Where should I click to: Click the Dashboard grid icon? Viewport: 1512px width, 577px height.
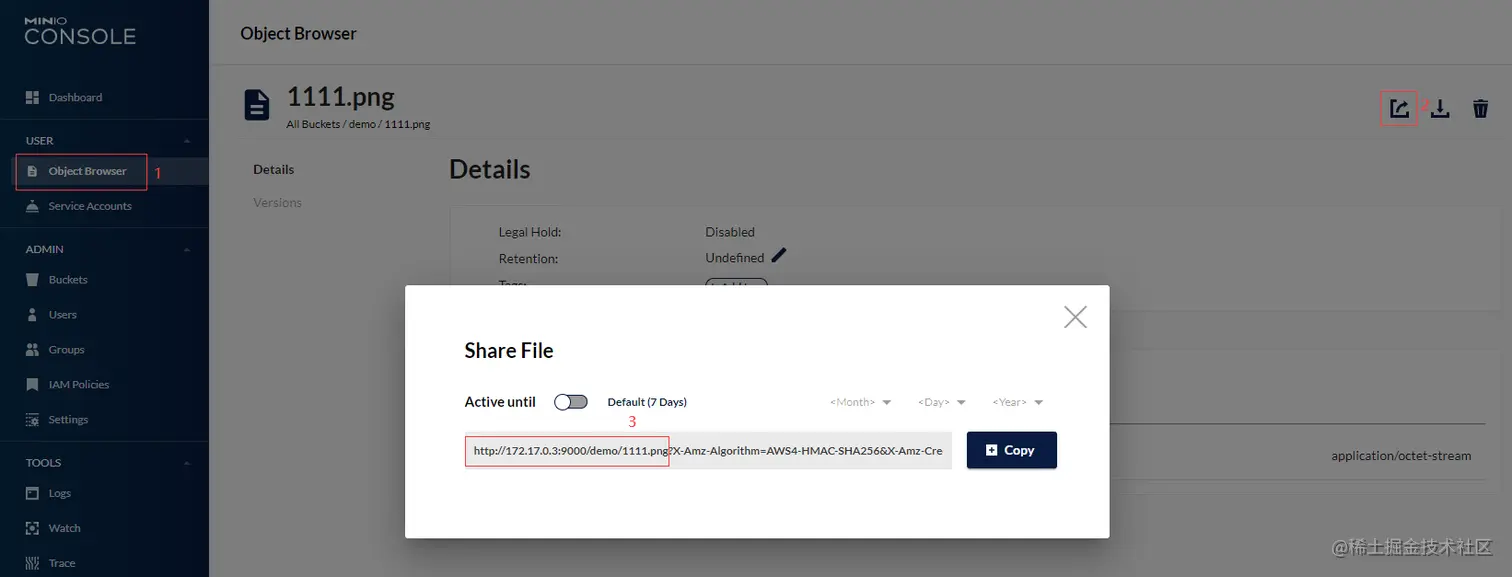click(x=31, y=97)
